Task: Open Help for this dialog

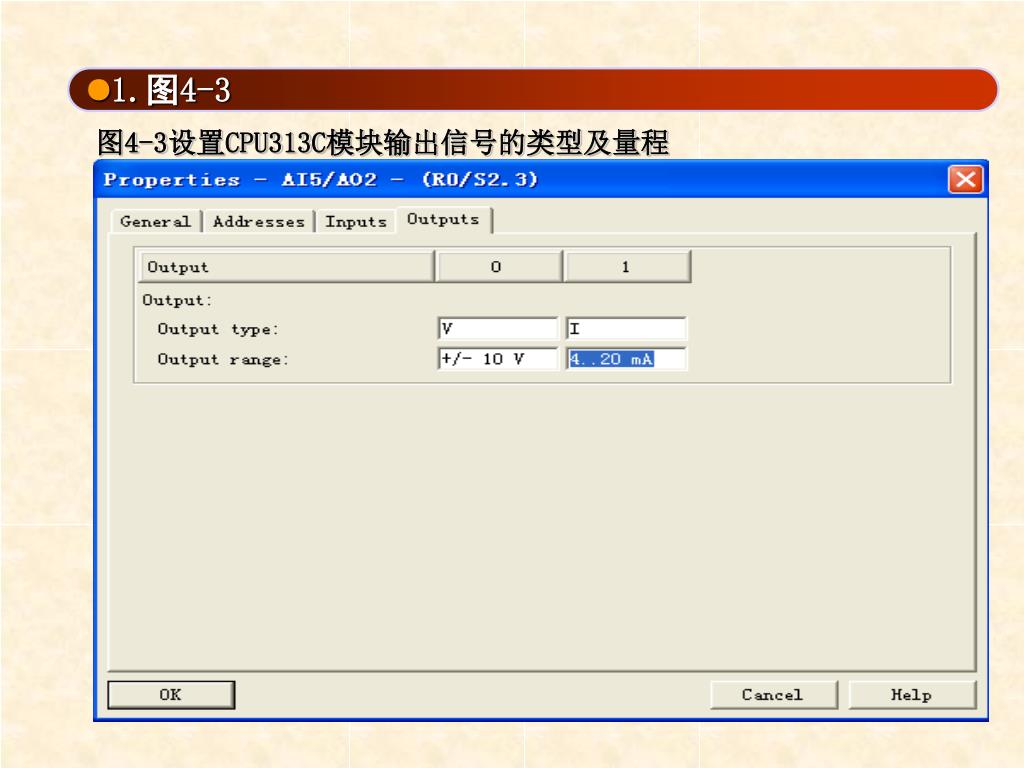Action: pyautogui.click(x=912, y=695)
